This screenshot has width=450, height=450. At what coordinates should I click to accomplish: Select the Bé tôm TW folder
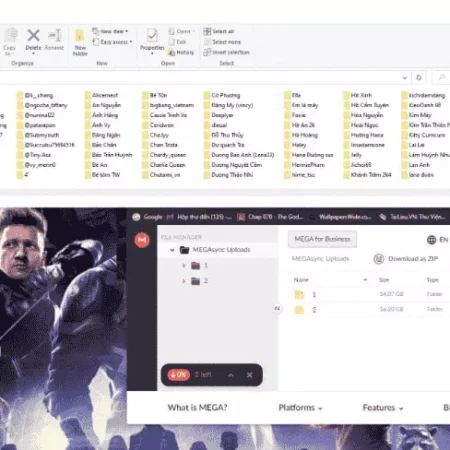pos(102,175)
